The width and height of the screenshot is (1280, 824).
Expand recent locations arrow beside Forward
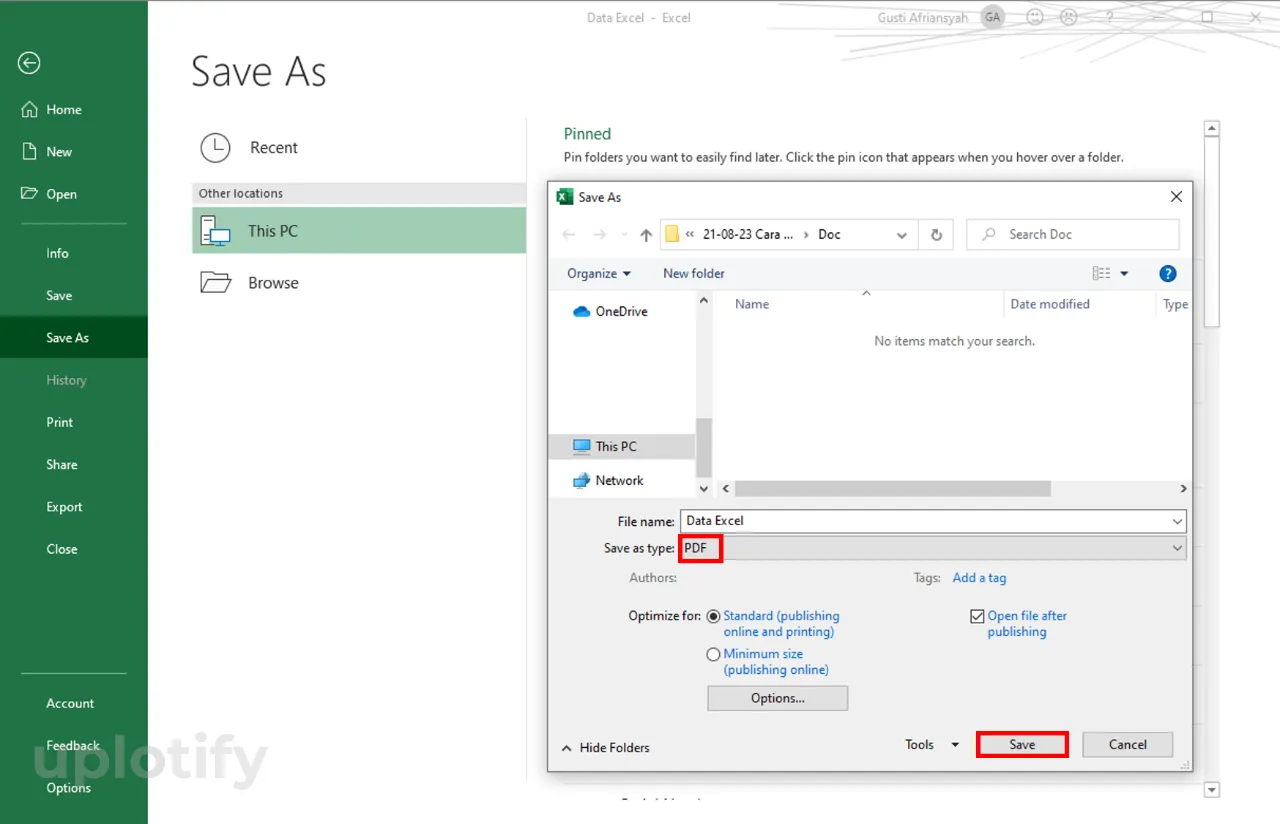coord(625,235)
